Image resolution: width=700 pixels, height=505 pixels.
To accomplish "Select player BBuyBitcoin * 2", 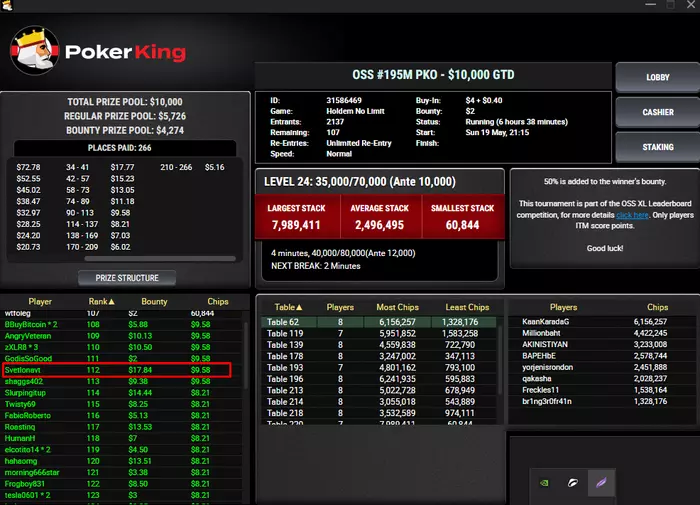I will (x=121, y=325).
